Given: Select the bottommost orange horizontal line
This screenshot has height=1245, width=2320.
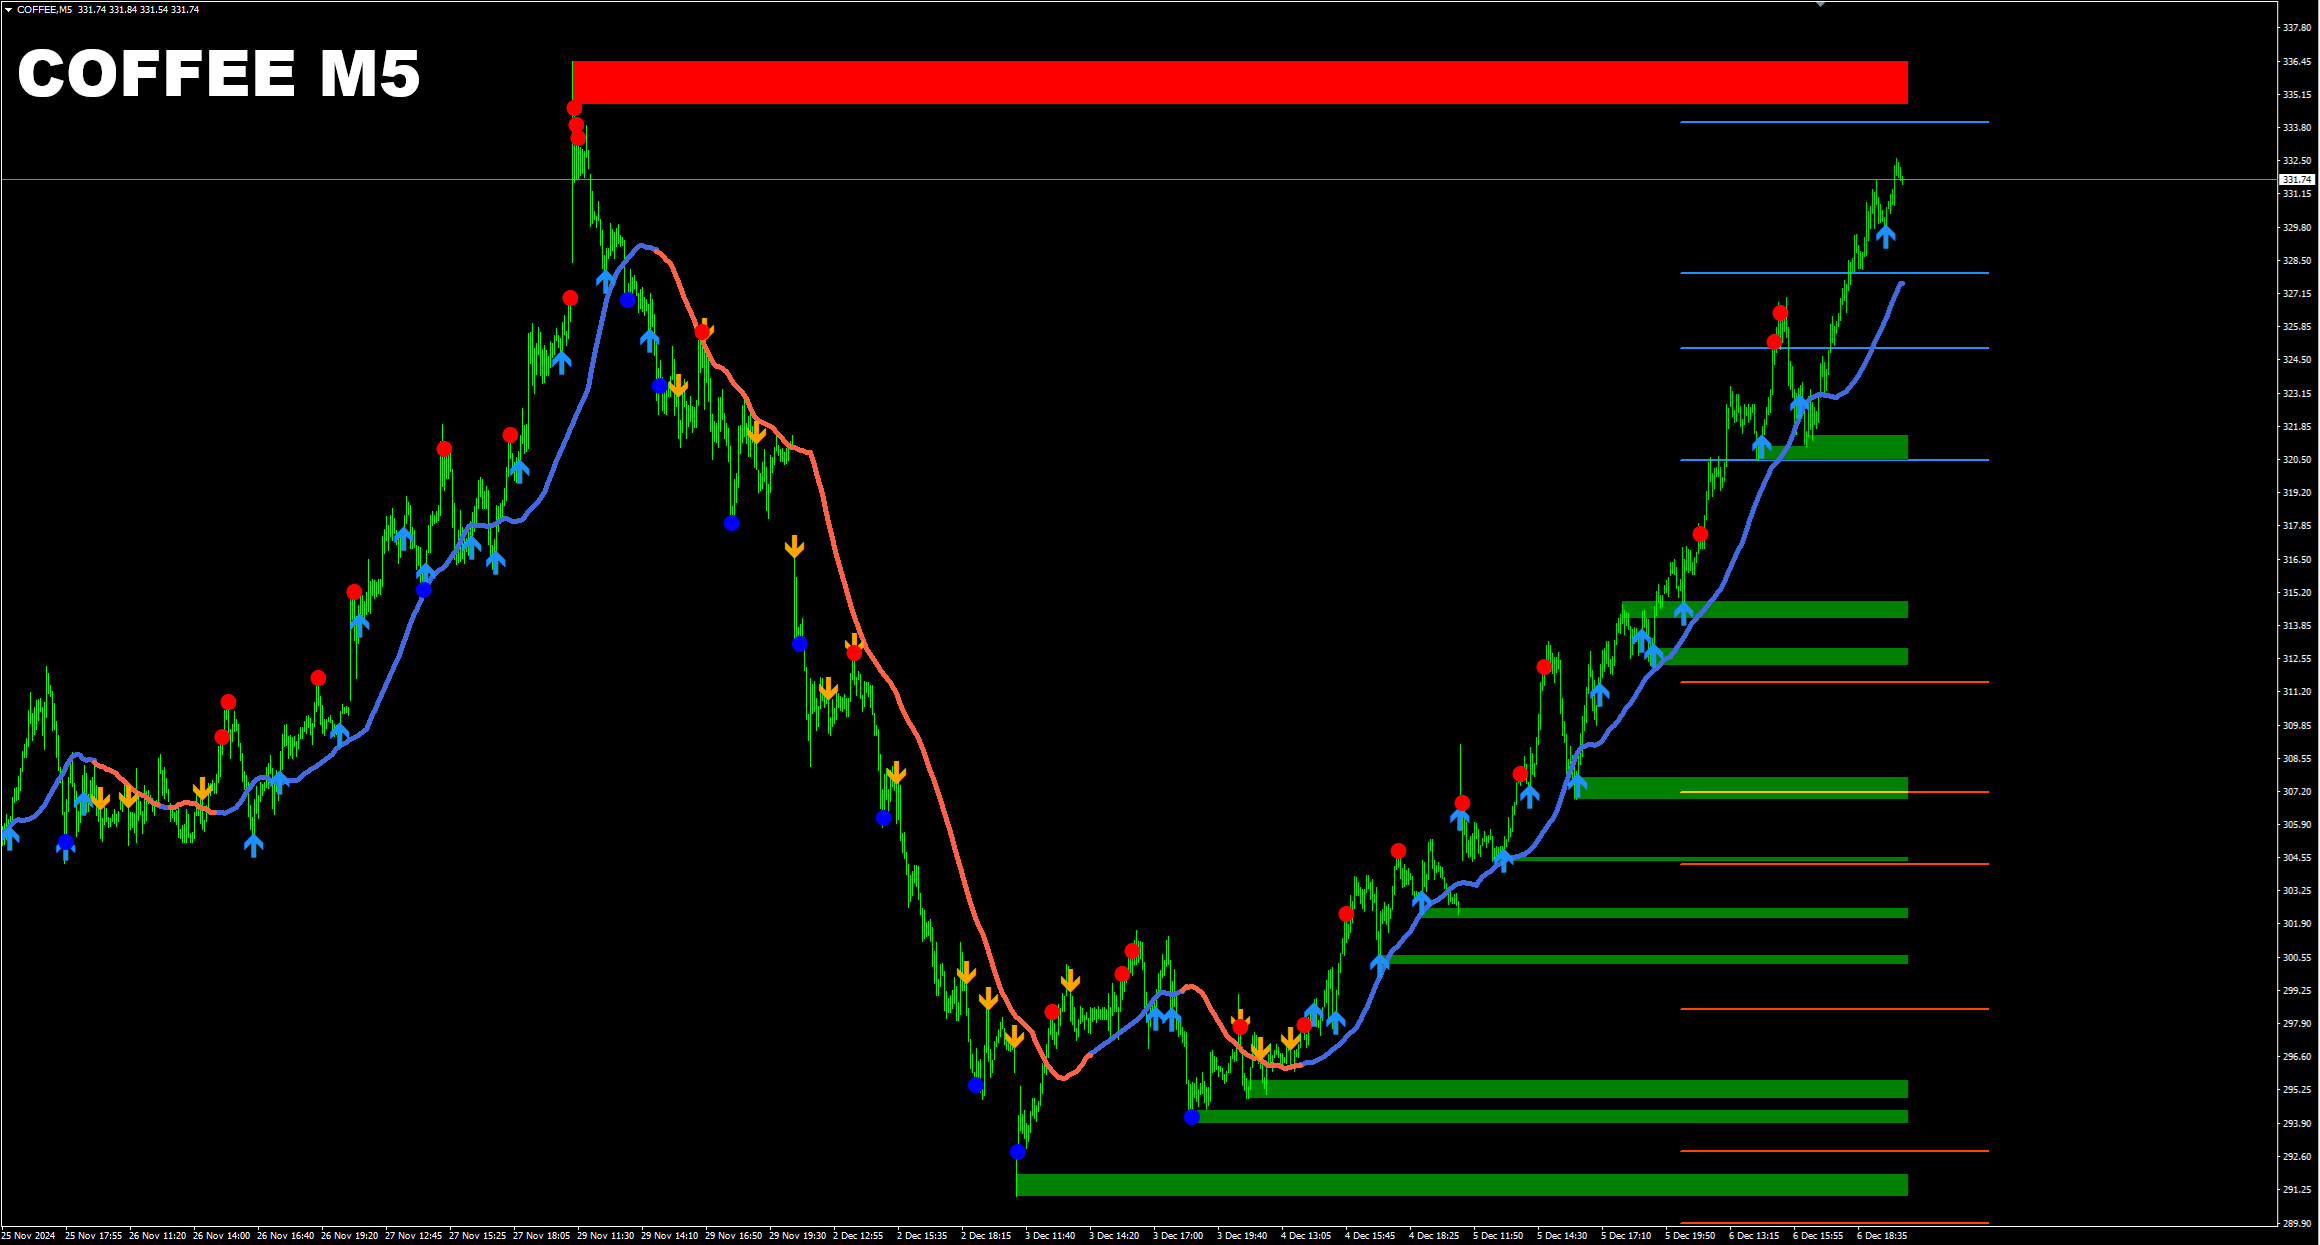Looking at the screenshot, I should [1835, 1223].
